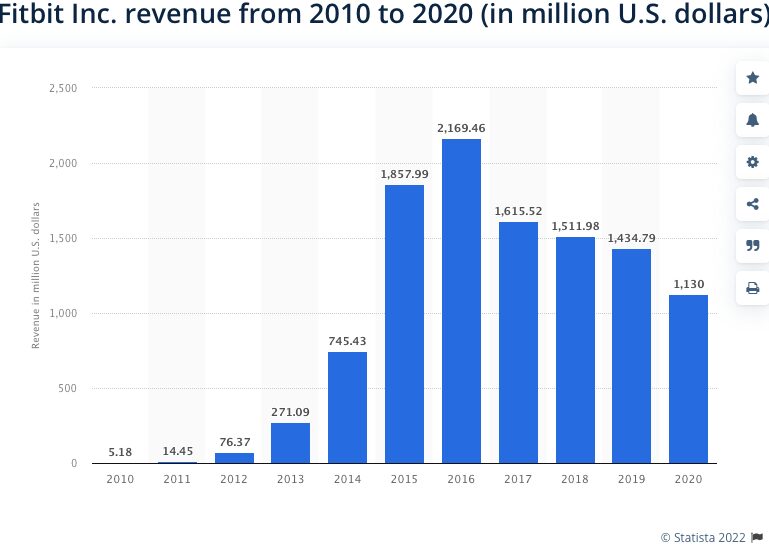Click the 2019 bar labeled 1,434.79
This screenshot has height=549, width=769.
coord(631,356)
